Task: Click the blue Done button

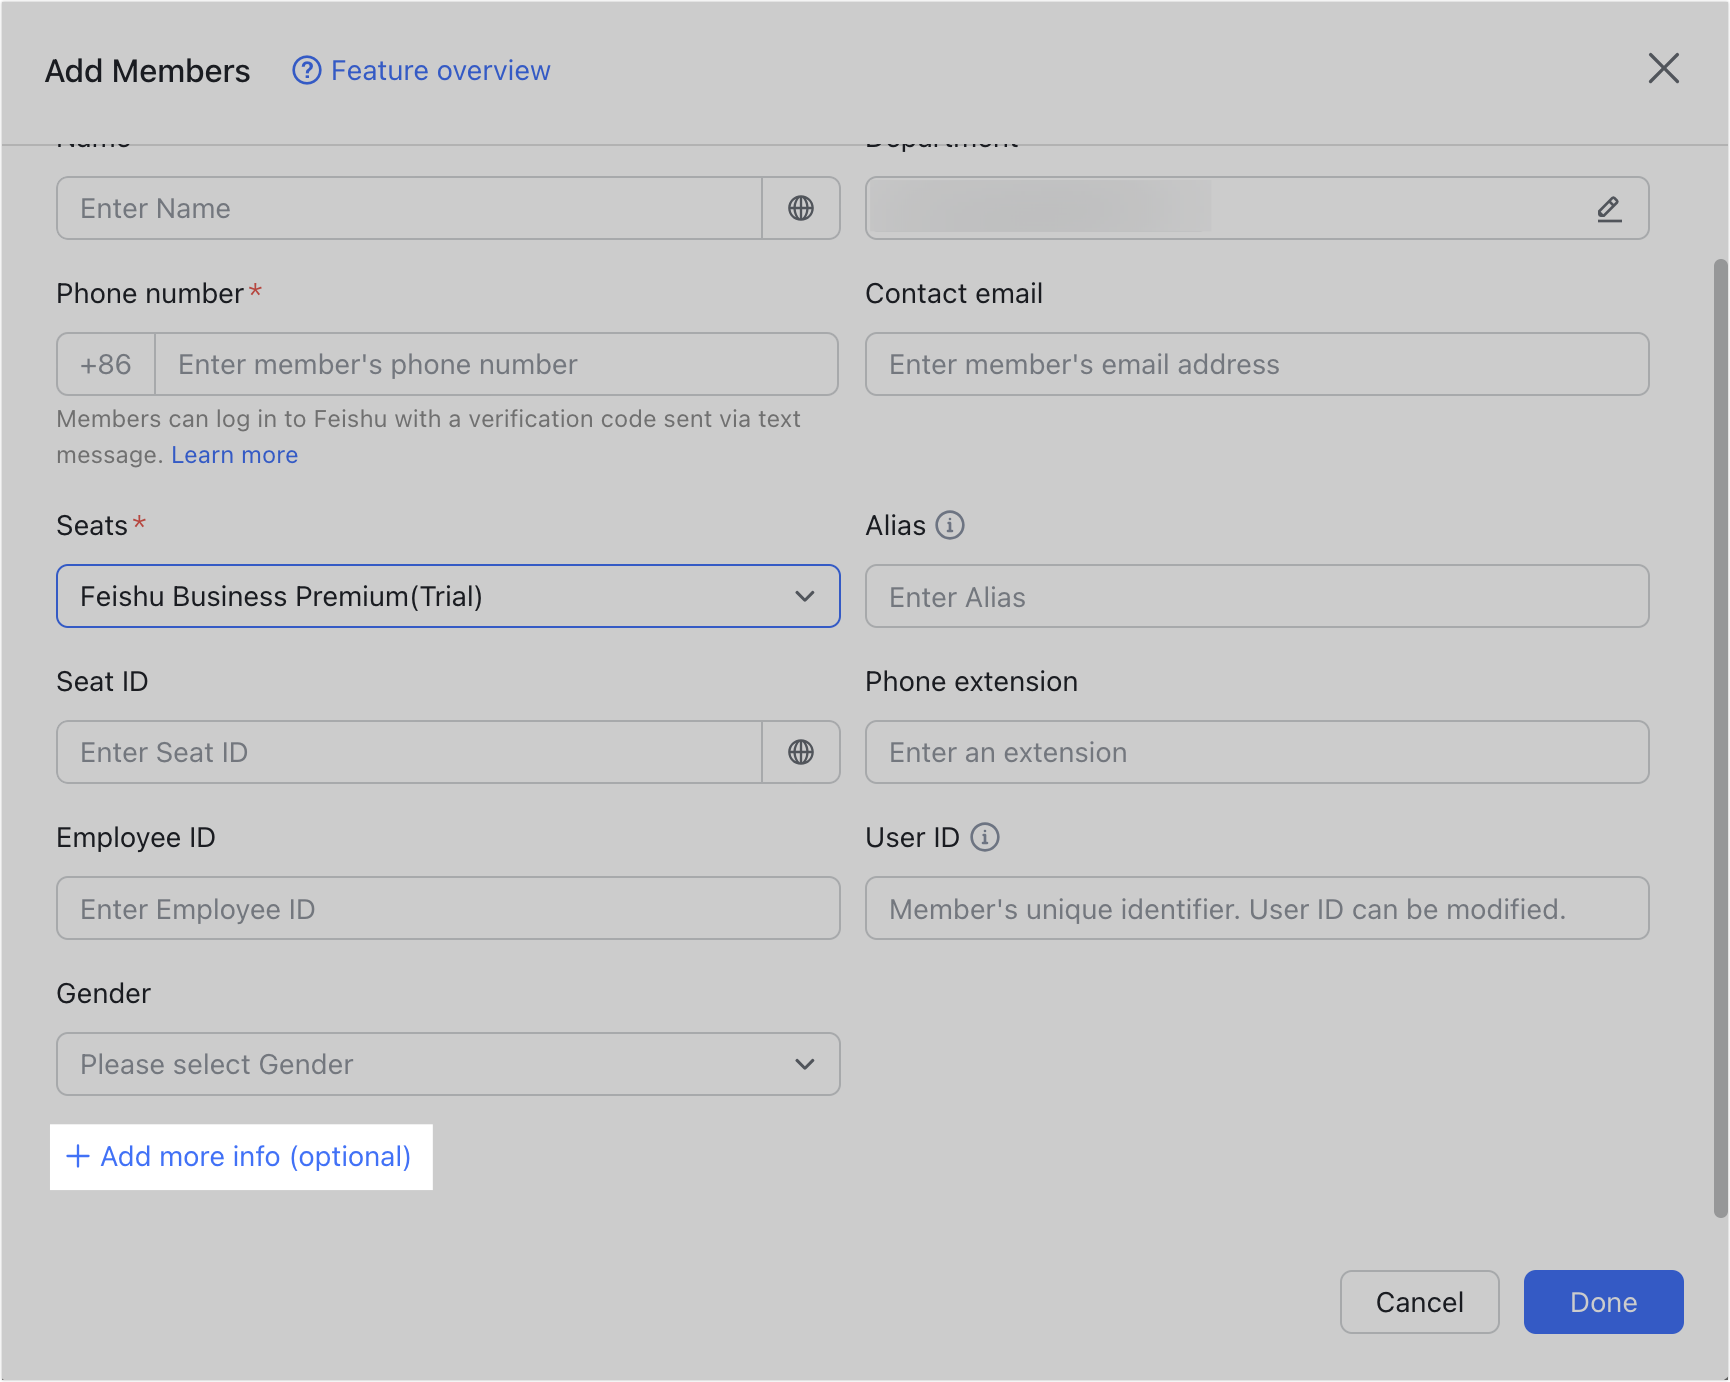Action: [x=1604, y=1302]
